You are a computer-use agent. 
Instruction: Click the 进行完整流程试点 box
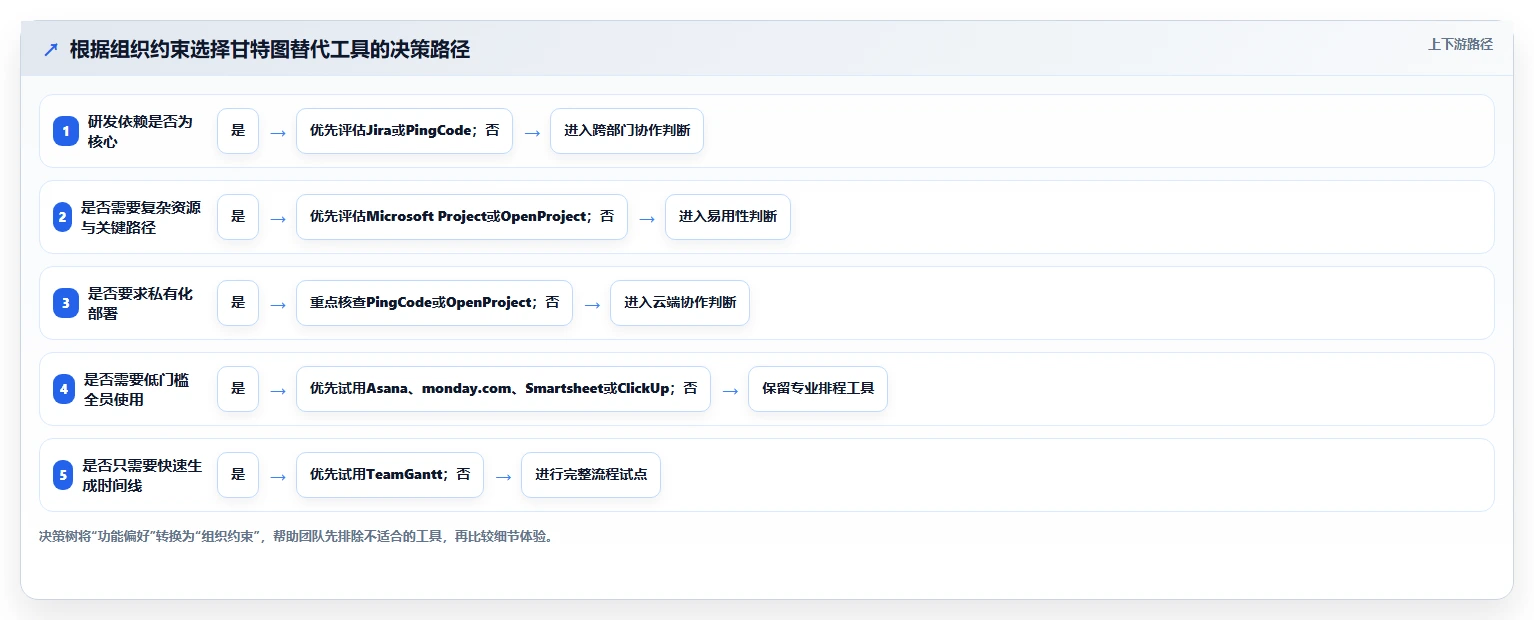591,475
